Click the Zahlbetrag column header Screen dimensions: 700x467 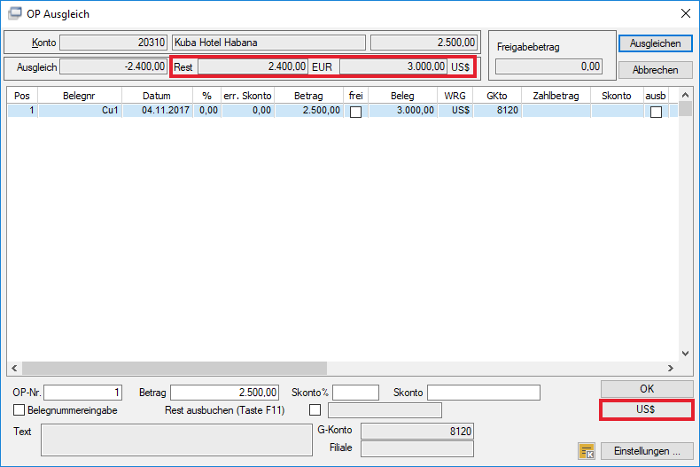pyautogui.click(x=556, y=96)
